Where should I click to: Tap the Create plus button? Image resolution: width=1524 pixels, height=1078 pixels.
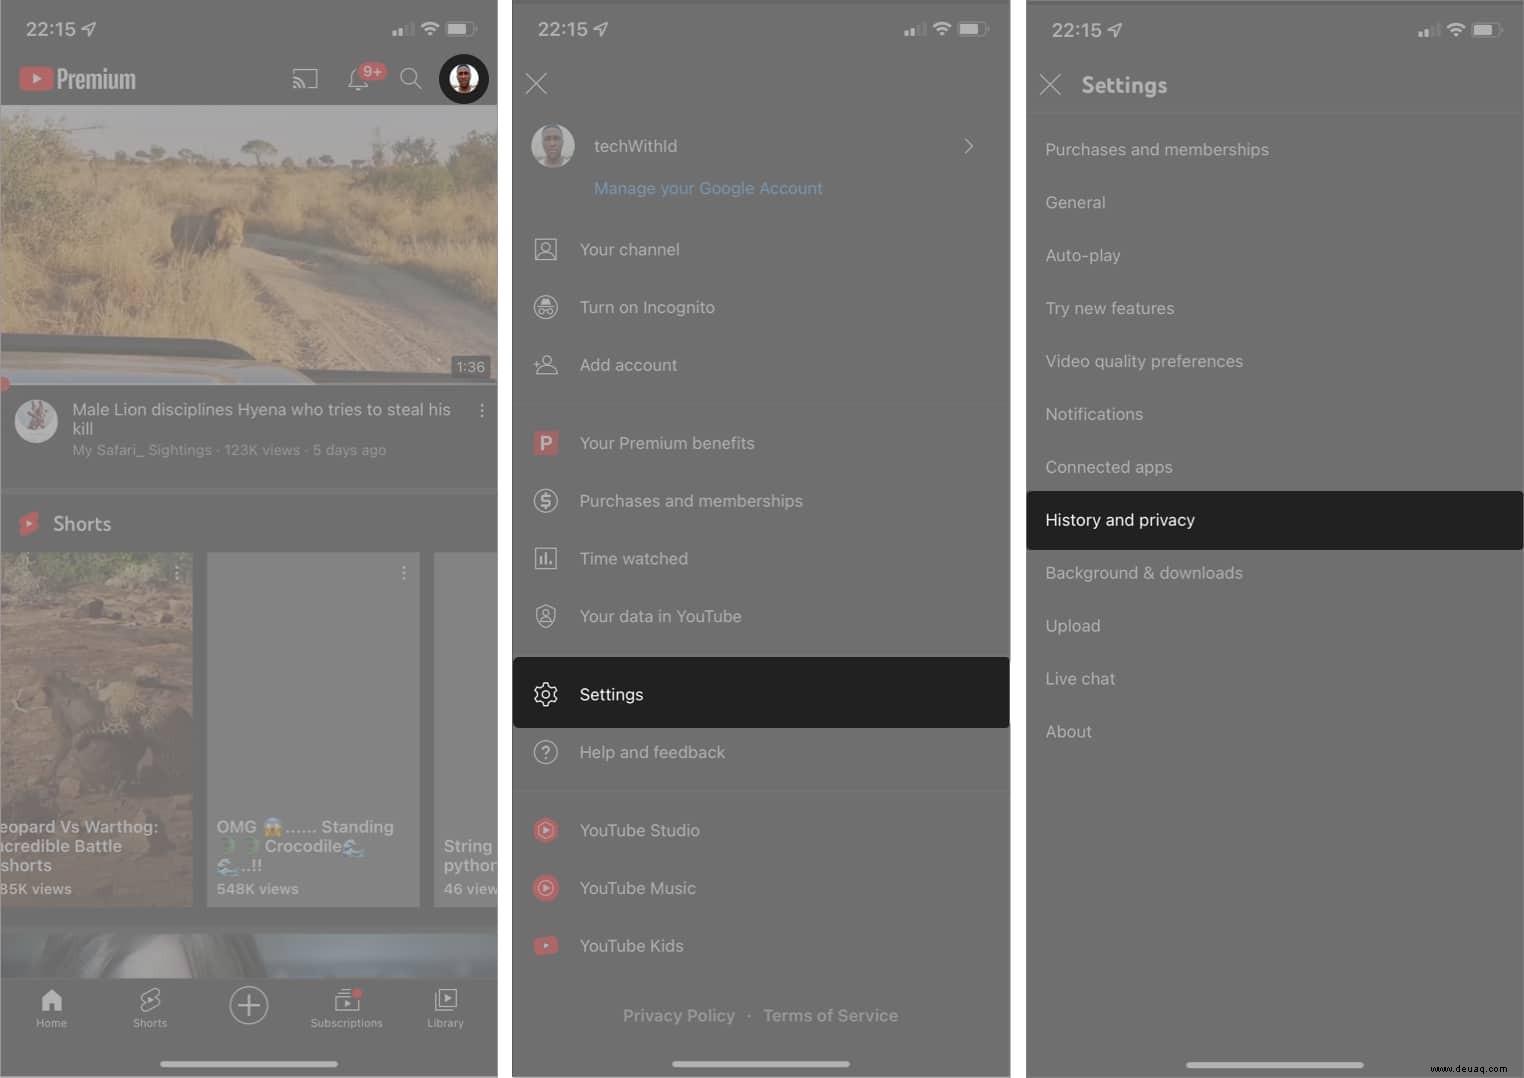[249, 1005]
